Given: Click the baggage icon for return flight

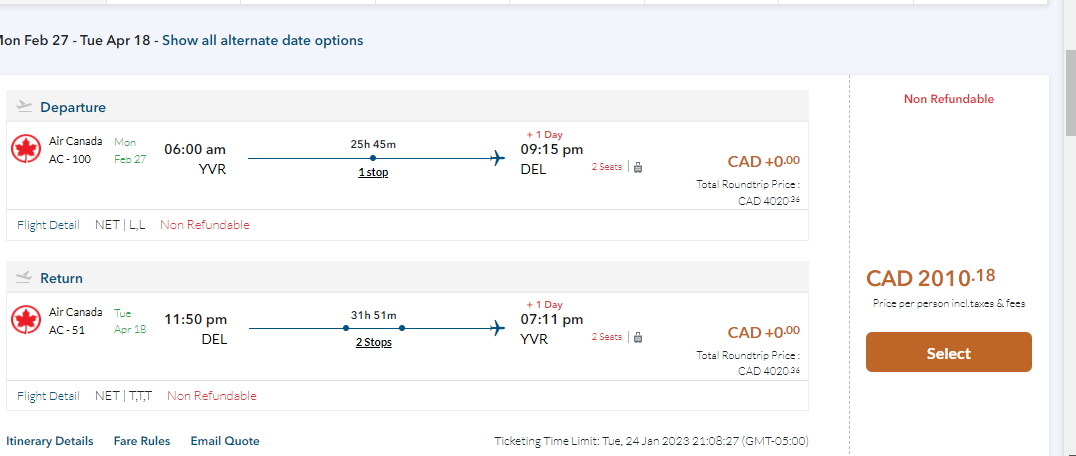Looking at the screenshot, I should pyautogui.click(x=638, y=337).
